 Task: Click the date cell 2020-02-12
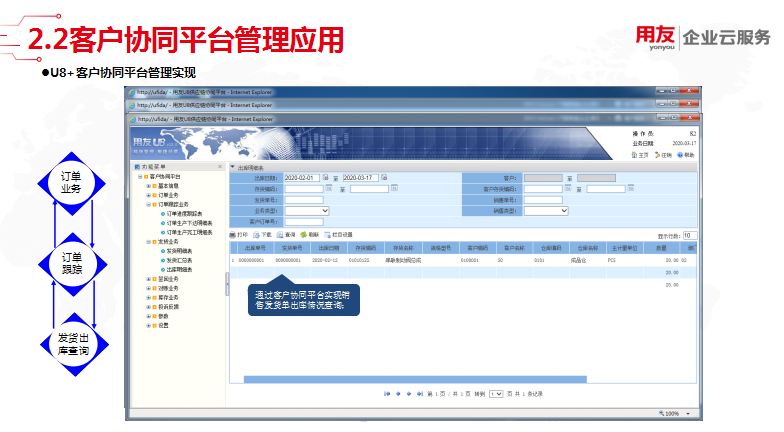pyautogui.click(x=324, y=260)
